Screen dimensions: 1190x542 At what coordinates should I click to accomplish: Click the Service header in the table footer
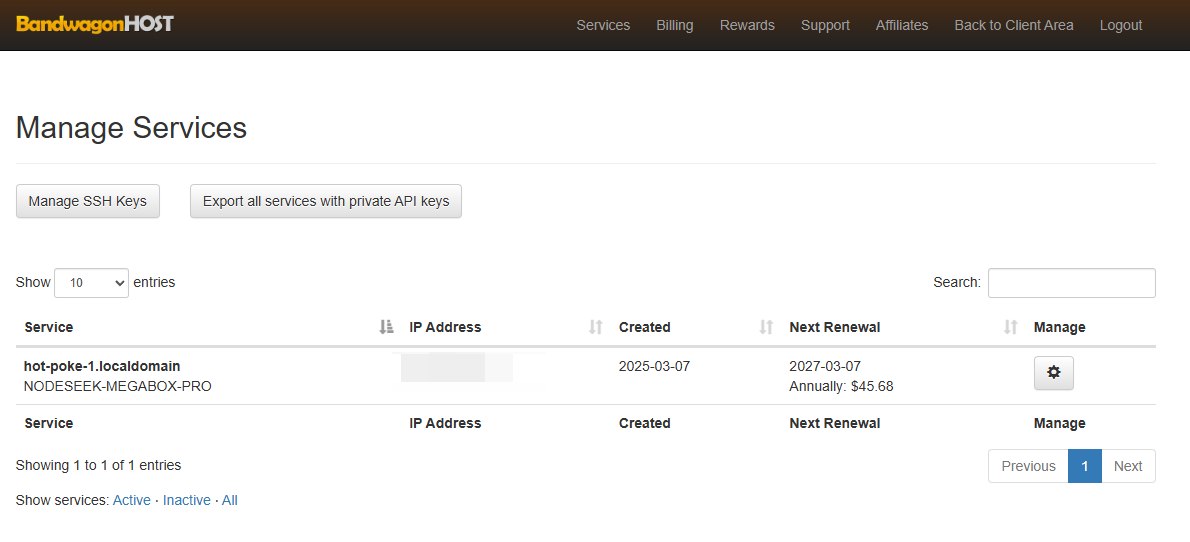pos(49,423)
